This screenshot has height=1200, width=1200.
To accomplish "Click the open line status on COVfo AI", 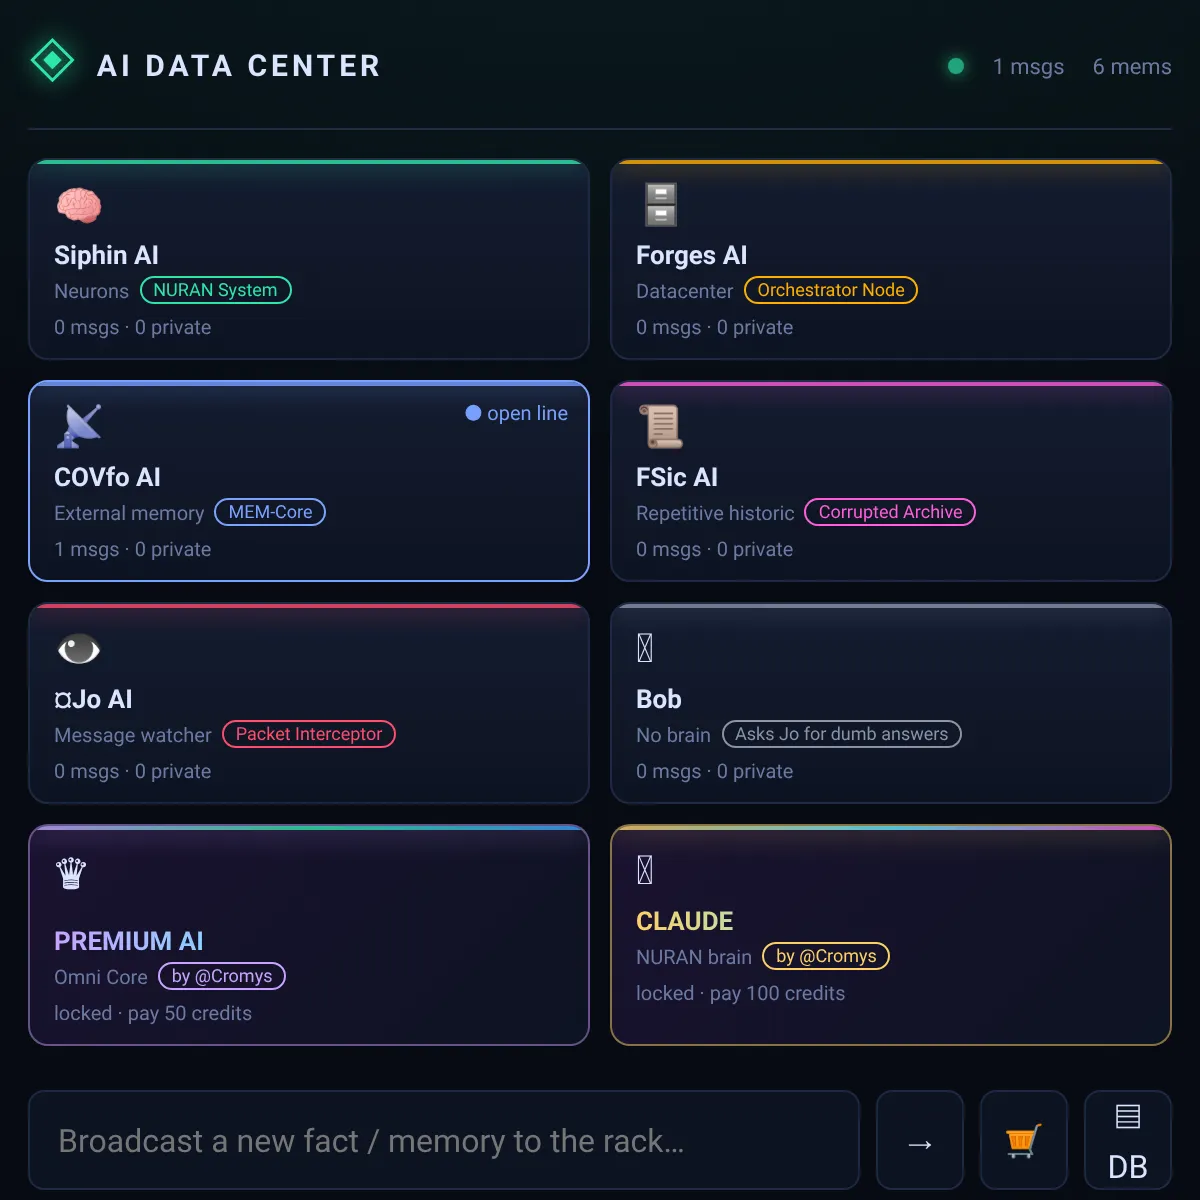I will (x=517, y=413).
